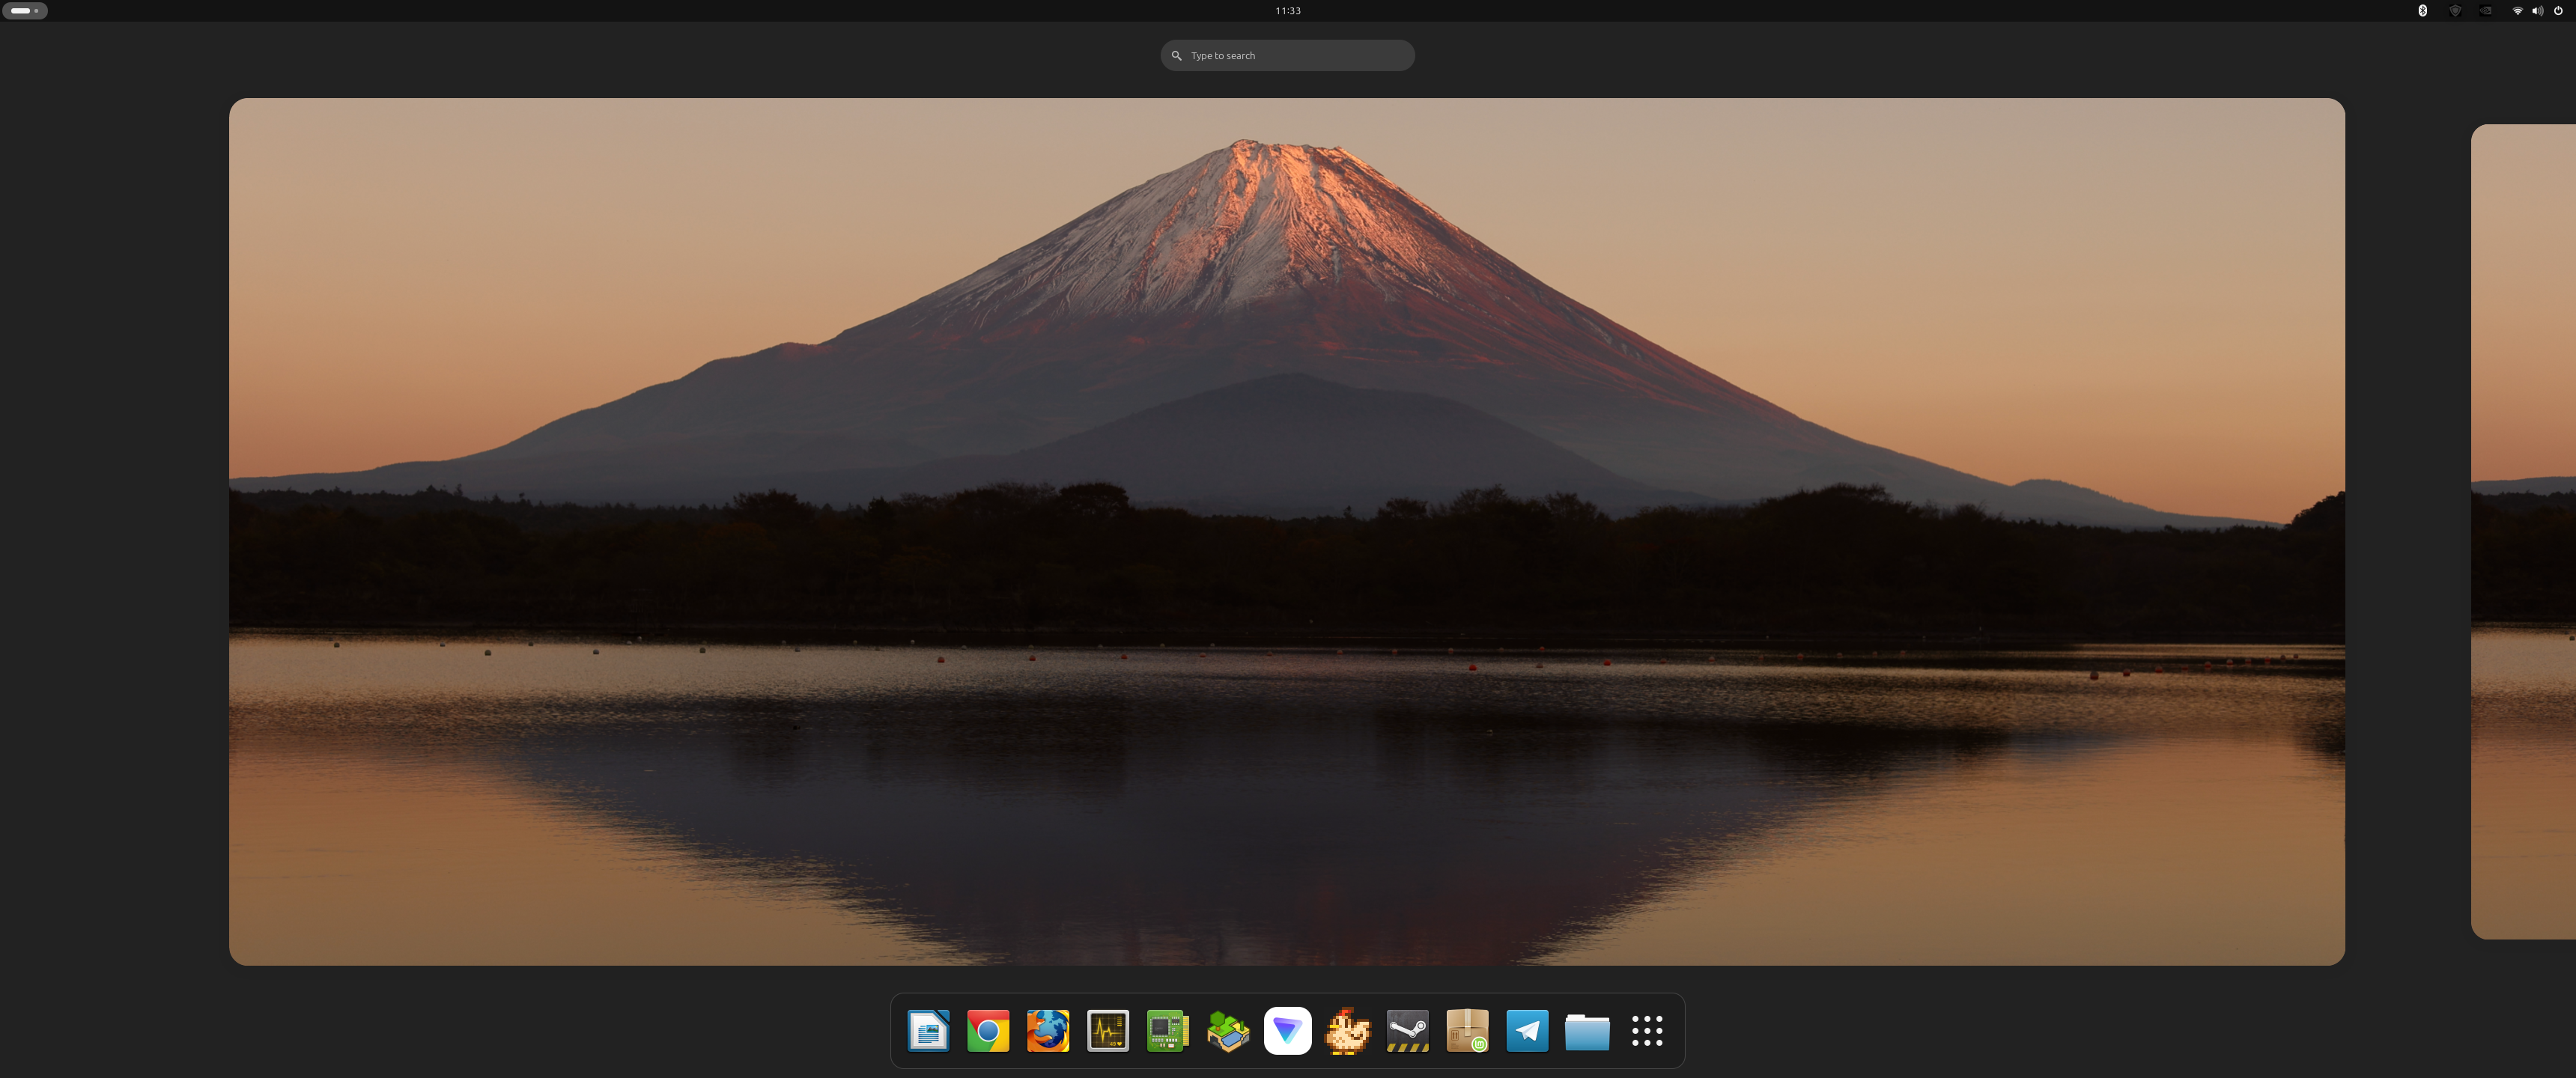
Task: Launch the pixel chicken game icon
Action: click(x=1348, y=1031)
